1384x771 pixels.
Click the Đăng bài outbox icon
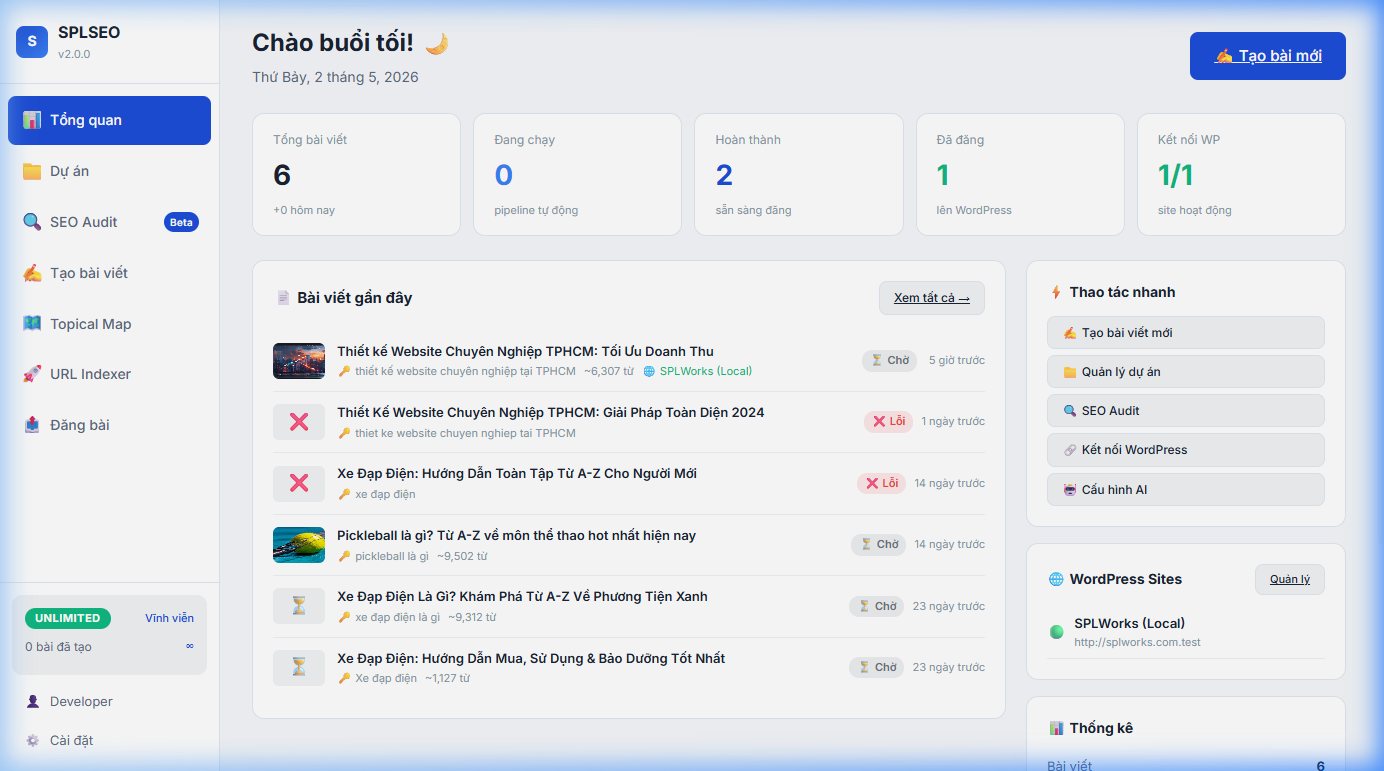32,425
